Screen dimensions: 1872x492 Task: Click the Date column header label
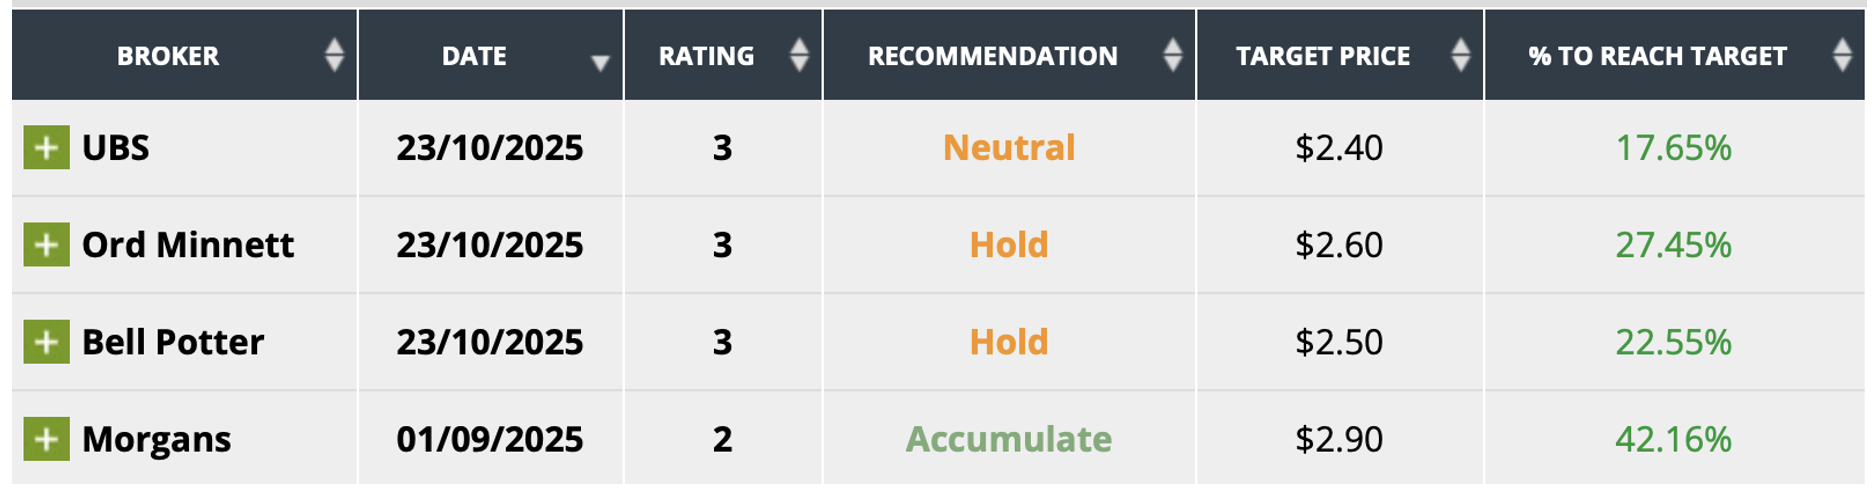click(x=474, y=56)
